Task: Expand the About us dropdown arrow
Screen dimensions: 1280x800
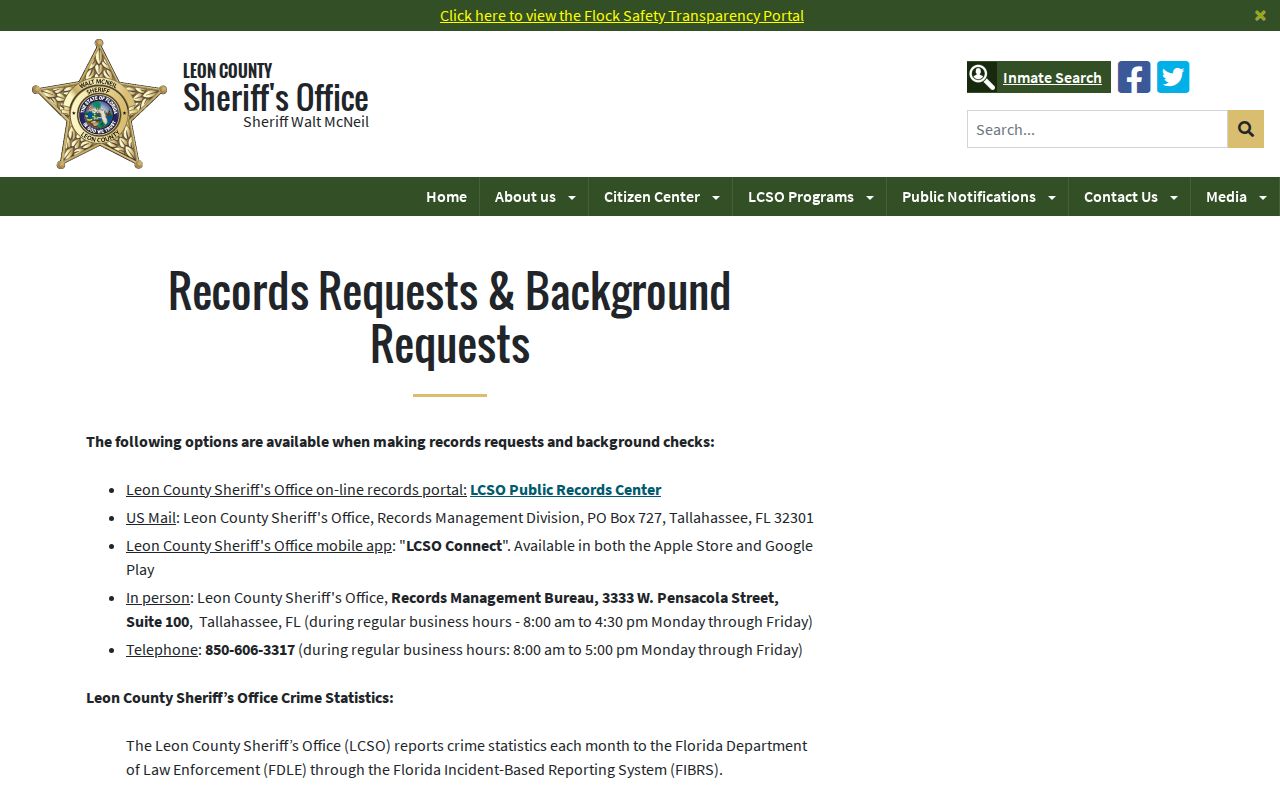Action: point(572,198)
